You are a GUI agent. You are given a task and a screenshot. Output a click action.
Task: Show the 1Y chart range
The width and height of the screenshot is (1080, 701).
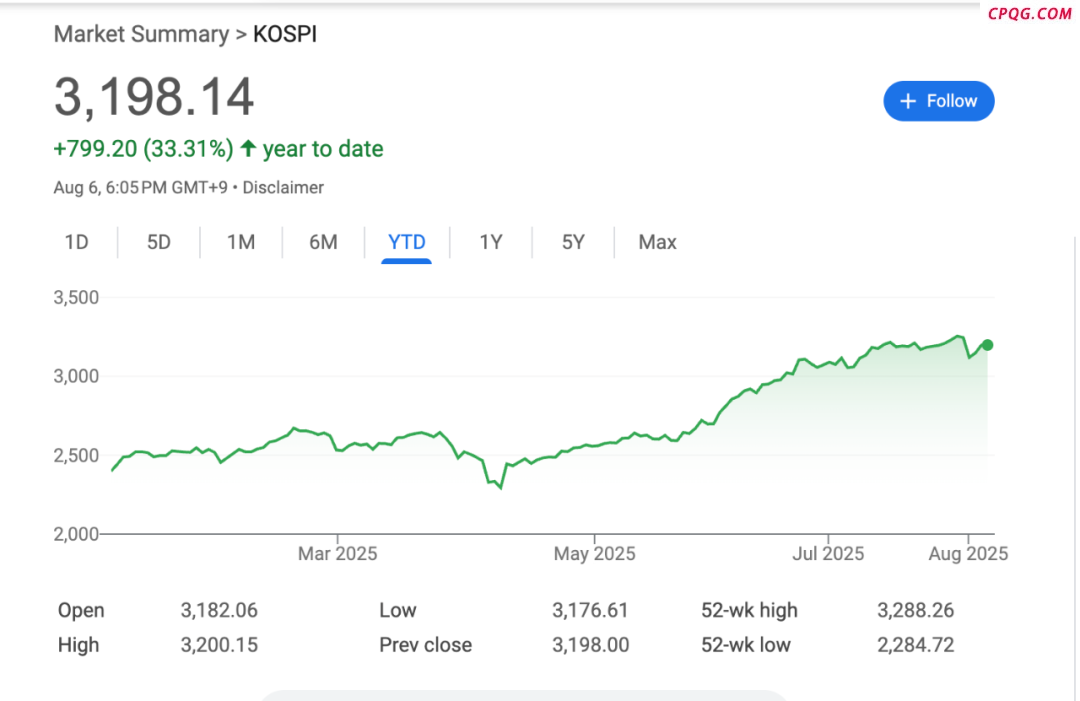pos(491,242)
